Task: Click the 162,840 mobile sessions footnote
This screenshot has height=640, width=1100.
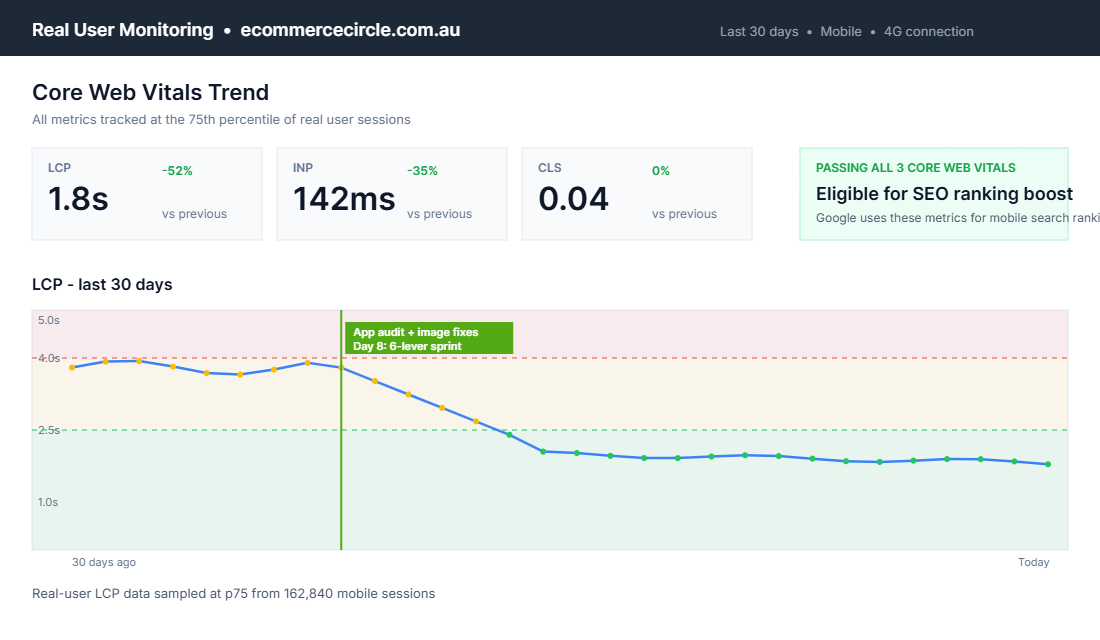Action: 234,594
